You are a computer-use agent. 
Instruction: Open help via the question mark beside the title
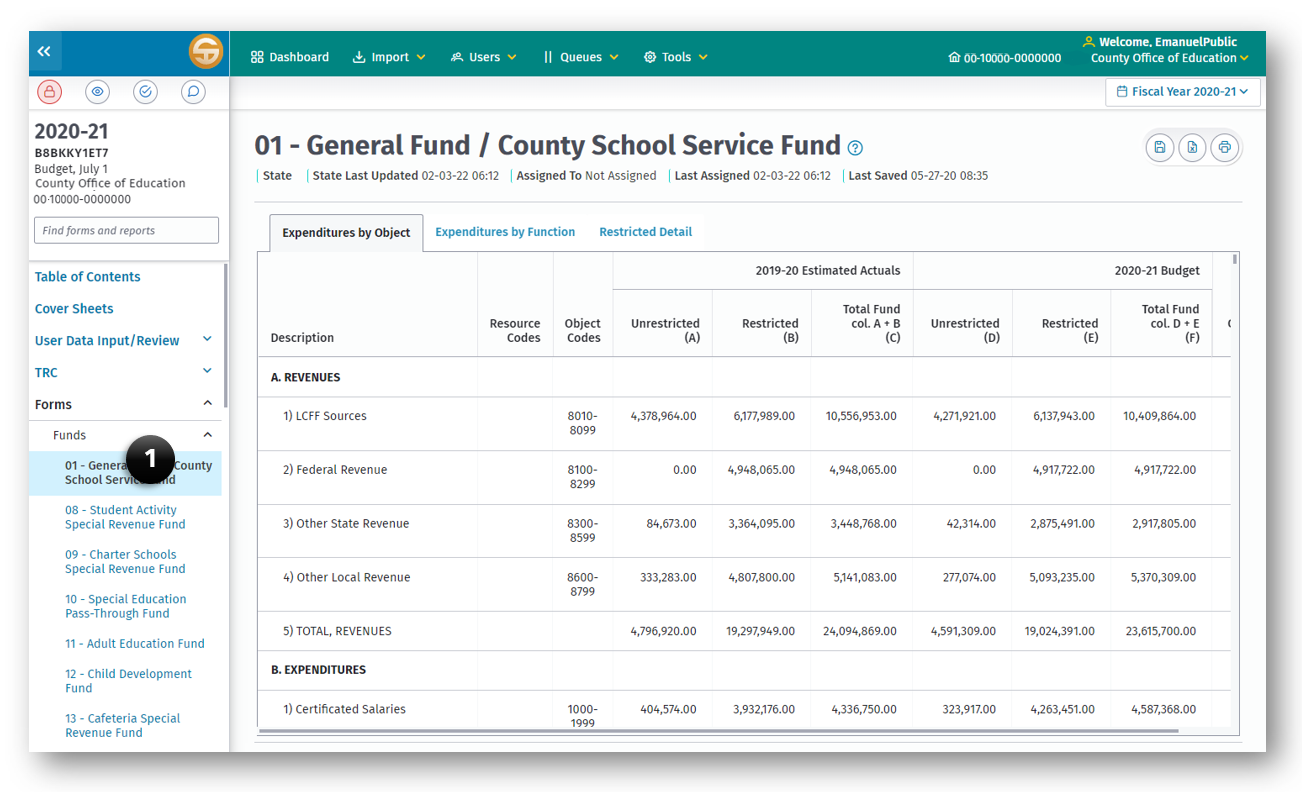tap(855, 146)
